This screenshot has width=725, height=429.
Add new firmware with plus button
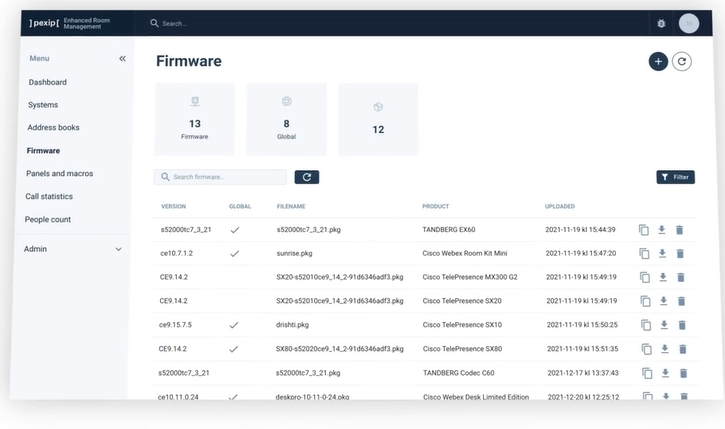pos(658,61)
